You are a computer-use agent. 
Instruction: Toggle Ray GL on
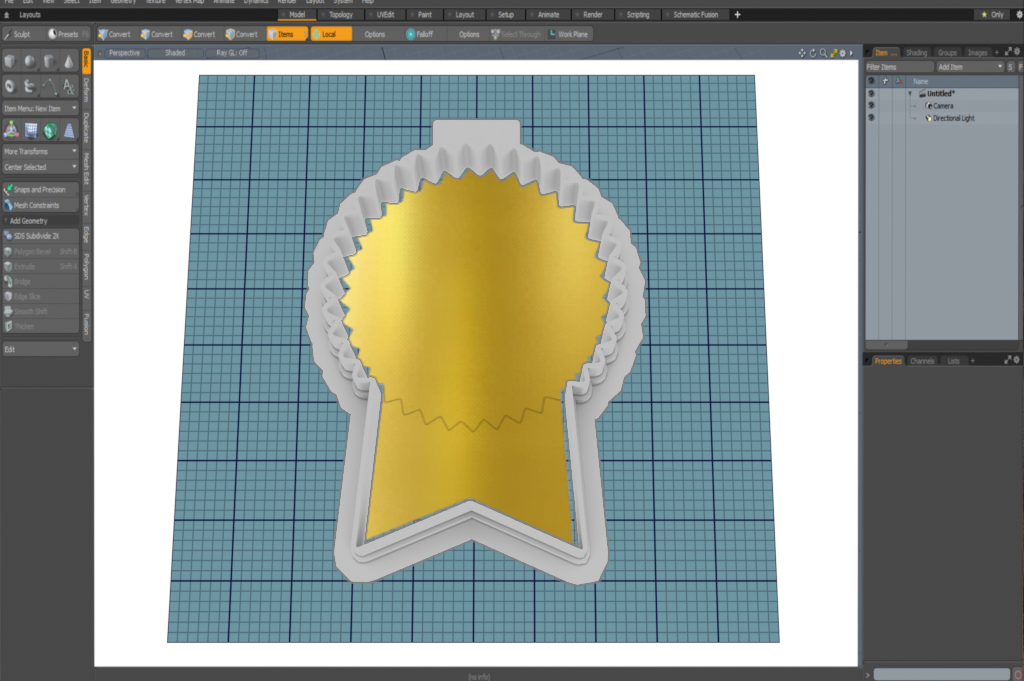232,53
